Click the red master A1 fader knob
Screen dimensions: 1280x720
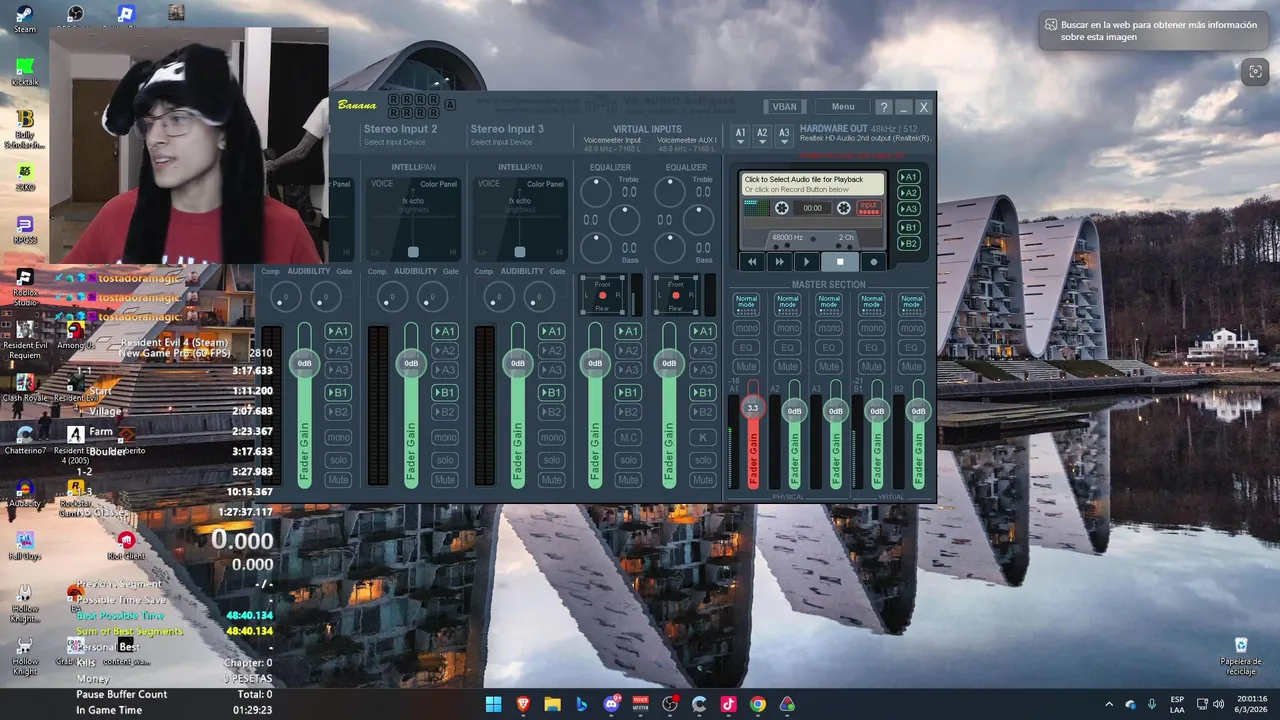[753, 407]
